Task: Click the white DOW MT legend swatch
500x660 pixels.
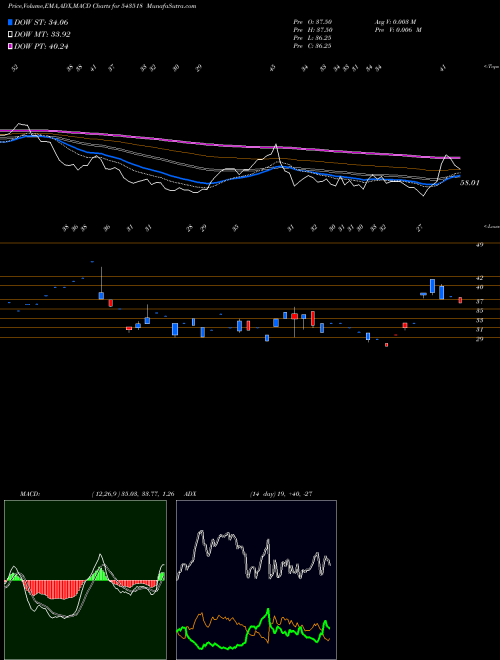Action: pos(10,35)
